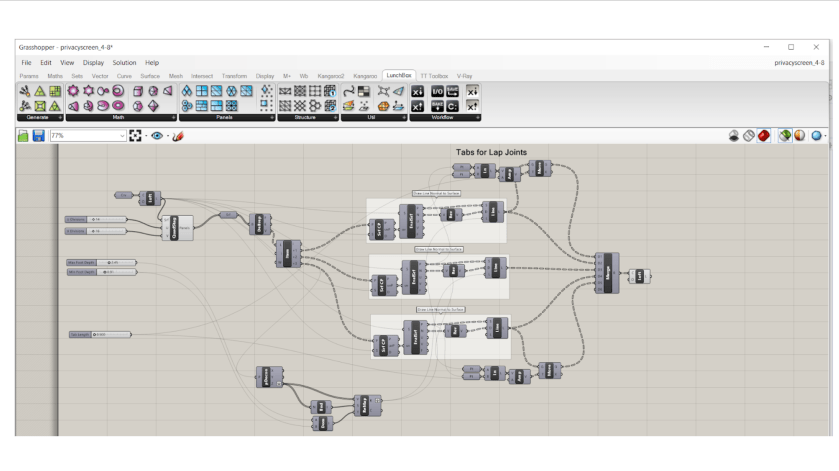Click the zoom extents icon on canvas toolbar
The image size is (839, 471).
pyautogui.click(x=135, y=135)
